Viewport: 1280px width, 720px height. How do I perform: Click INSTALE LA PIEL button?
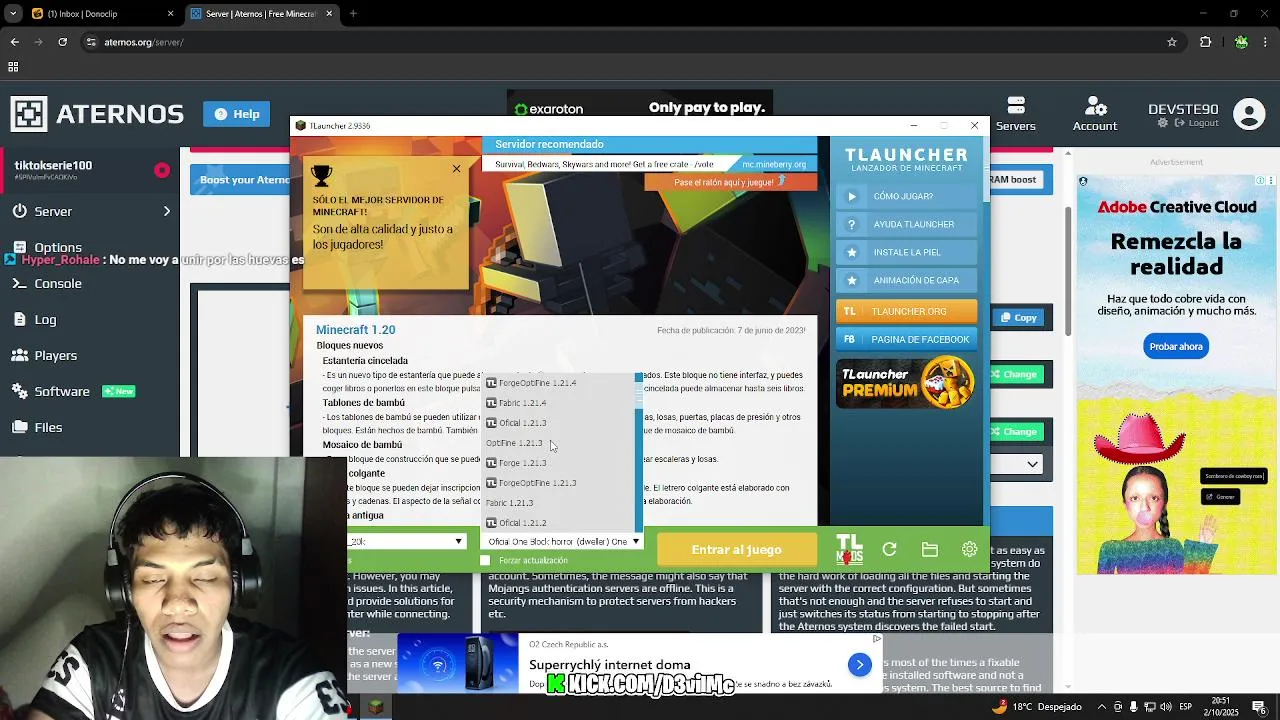point(906,252)
